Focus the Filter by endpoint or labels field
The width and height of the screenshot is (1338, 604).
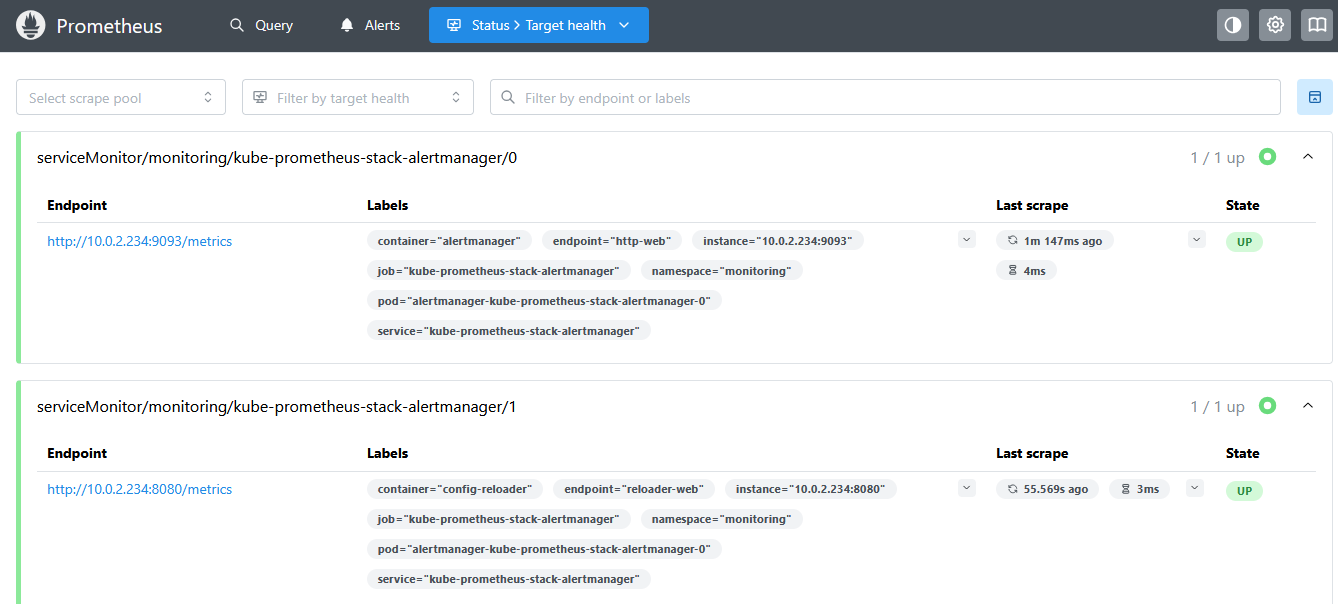(885, 97)
